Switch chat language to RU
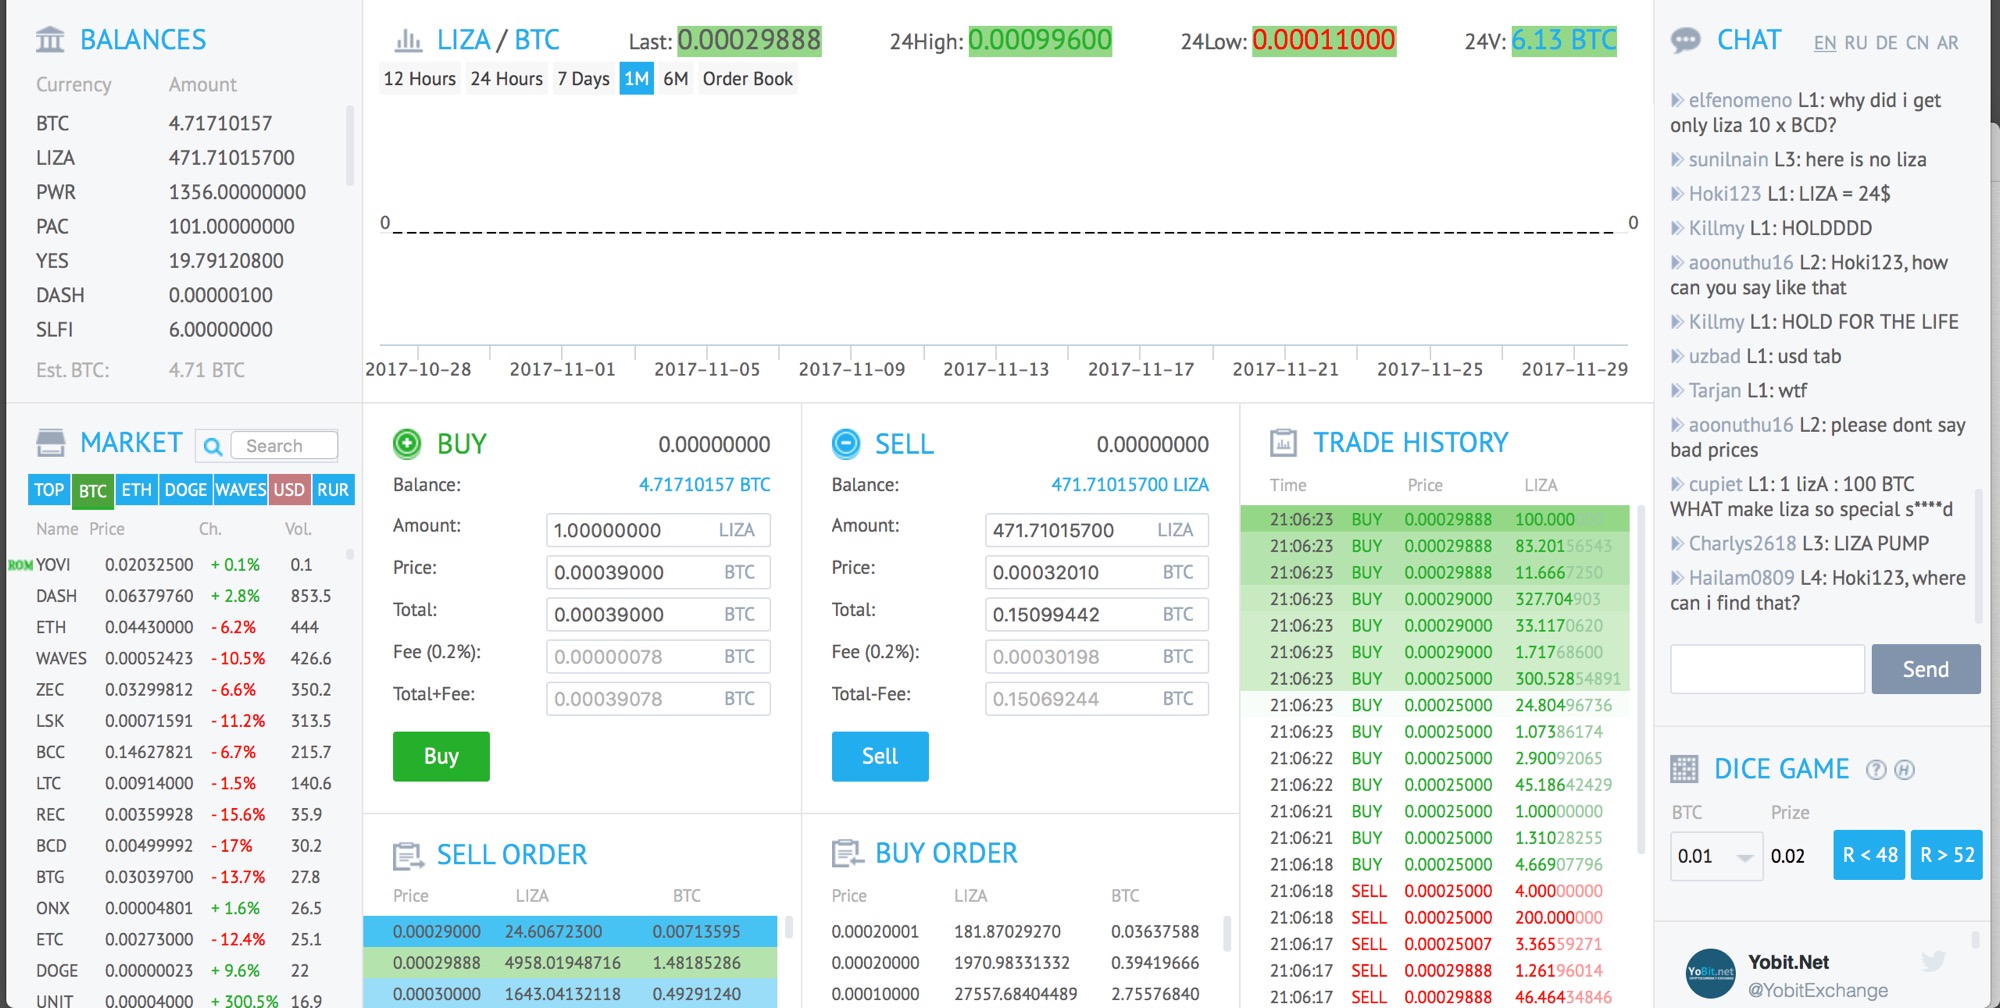Screen dimensions: 2000x1008 click(1856, 43)
